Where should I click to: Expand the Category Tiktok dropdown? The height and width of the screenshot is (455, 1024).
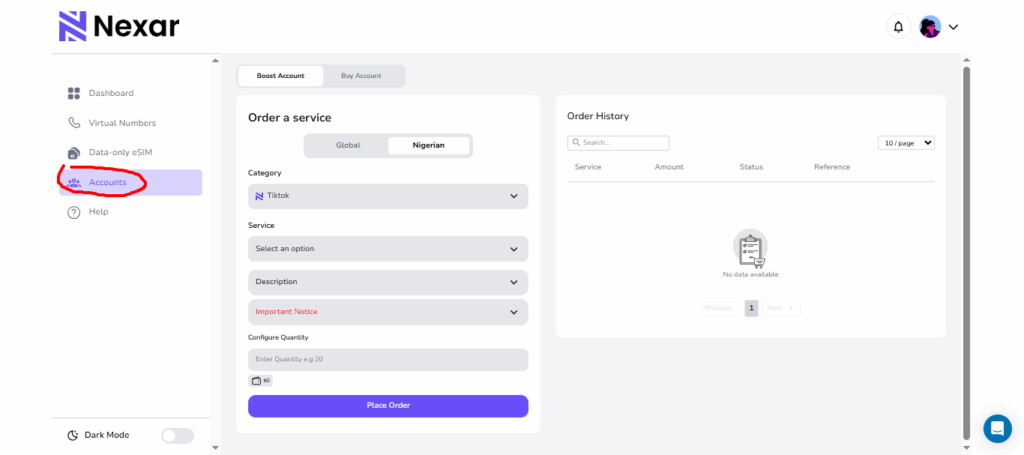[387, 196]
